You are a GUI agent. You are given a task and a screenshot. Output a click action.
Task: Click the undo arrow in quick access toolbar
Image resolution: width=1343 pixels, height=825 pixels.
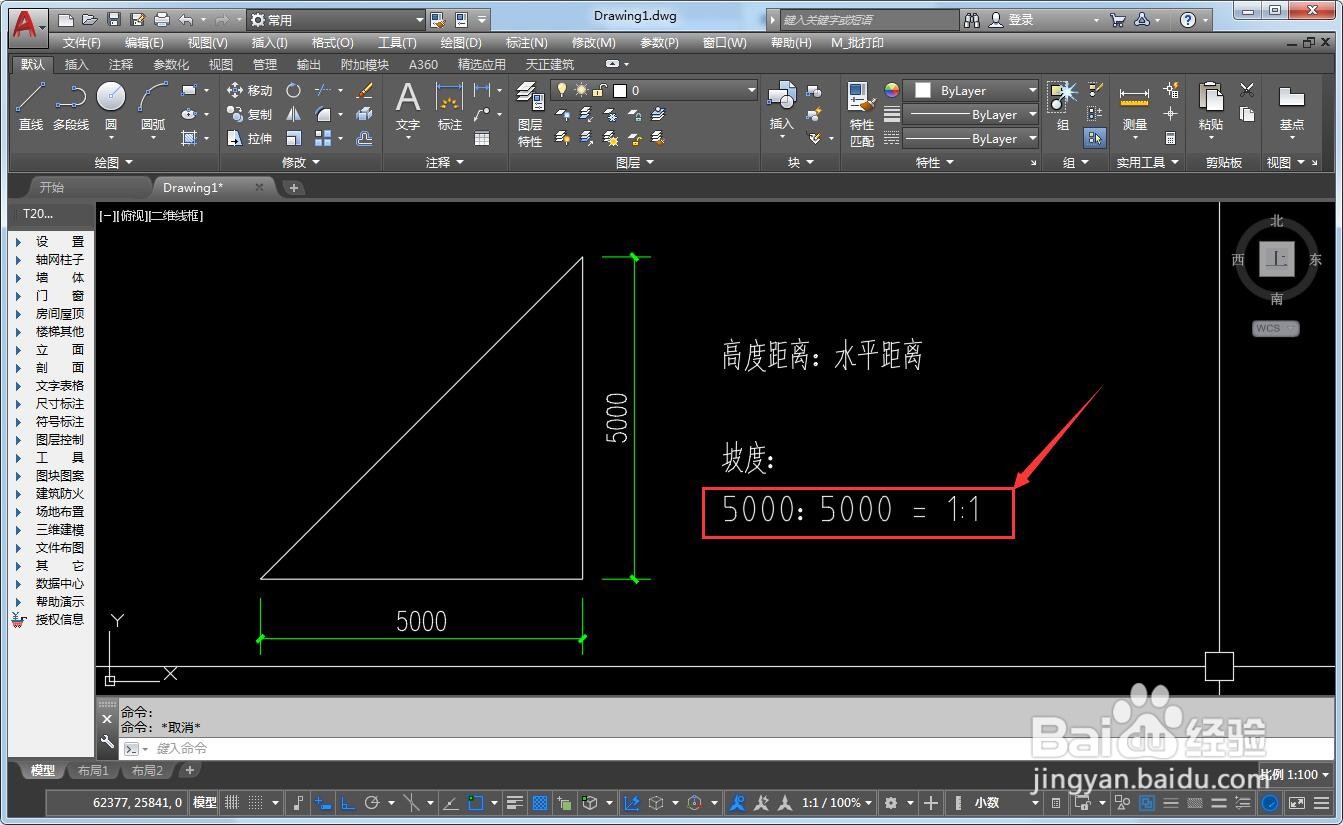pyautogui.click(x=186, y=19)
